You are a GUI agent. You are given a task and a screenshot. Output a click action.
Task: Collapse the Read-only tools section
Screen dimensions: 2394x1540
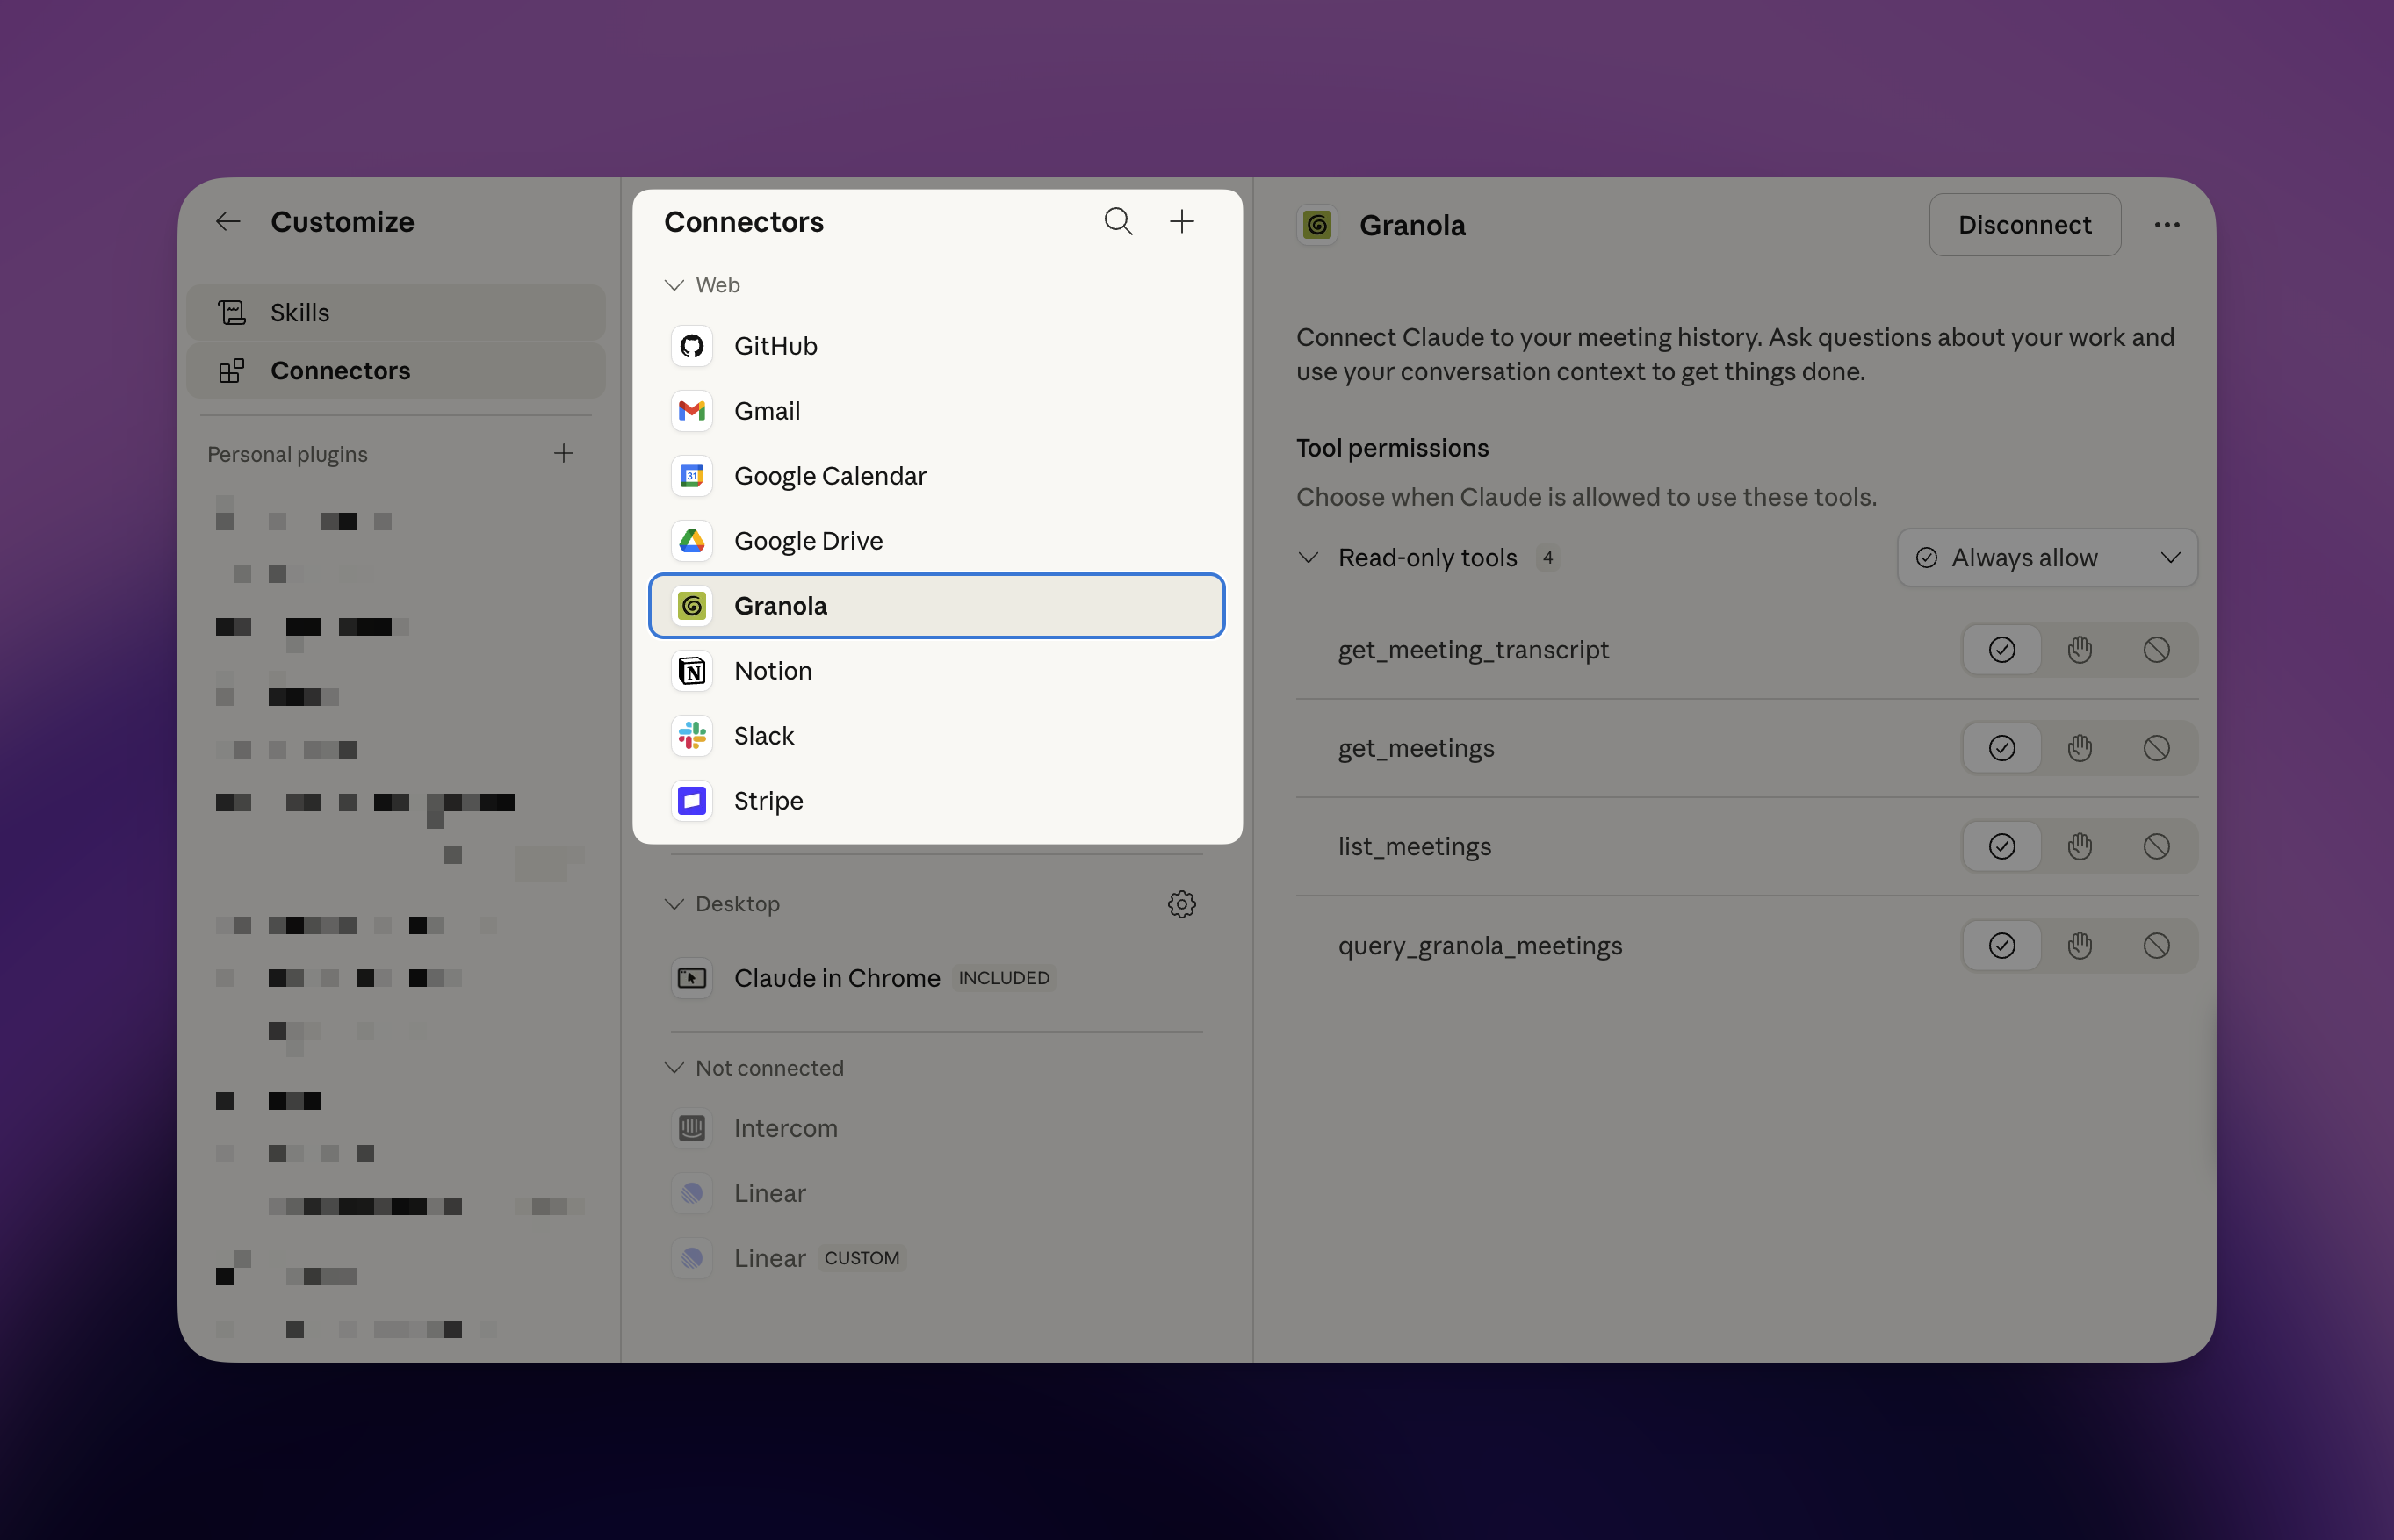(1309, 558)
